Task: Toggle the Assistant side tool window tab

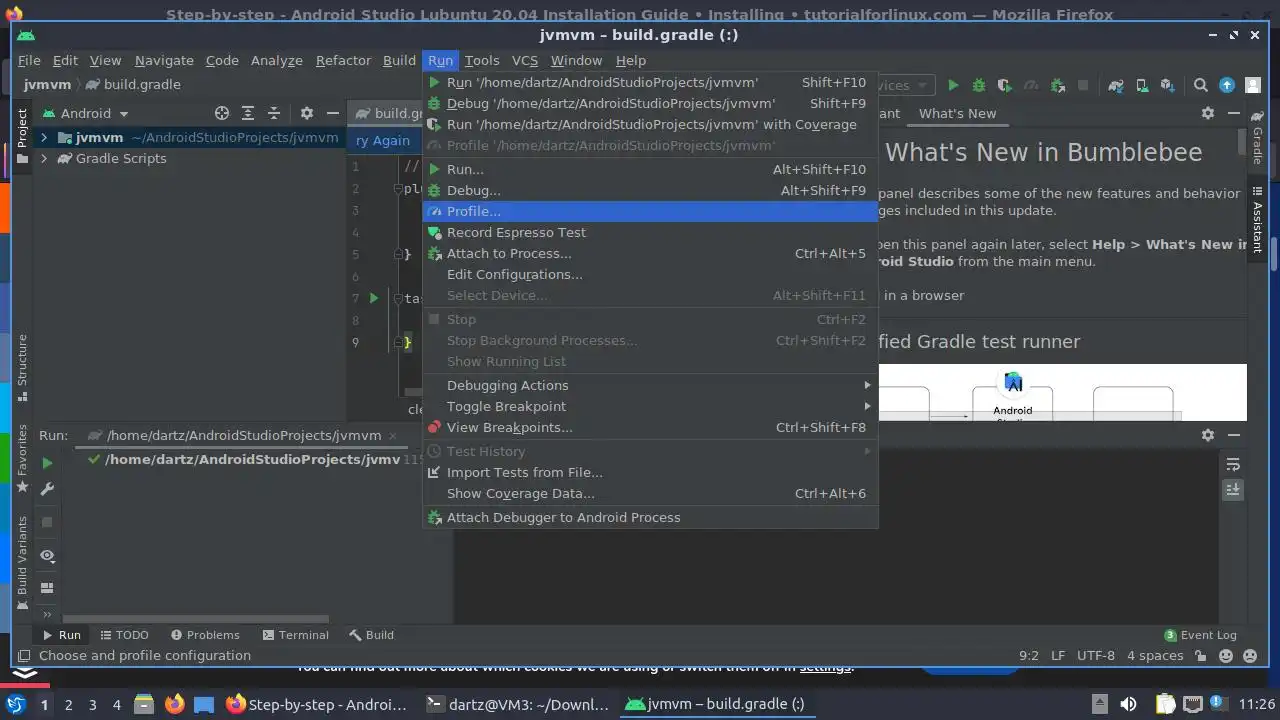Action: pos(1257,220)
